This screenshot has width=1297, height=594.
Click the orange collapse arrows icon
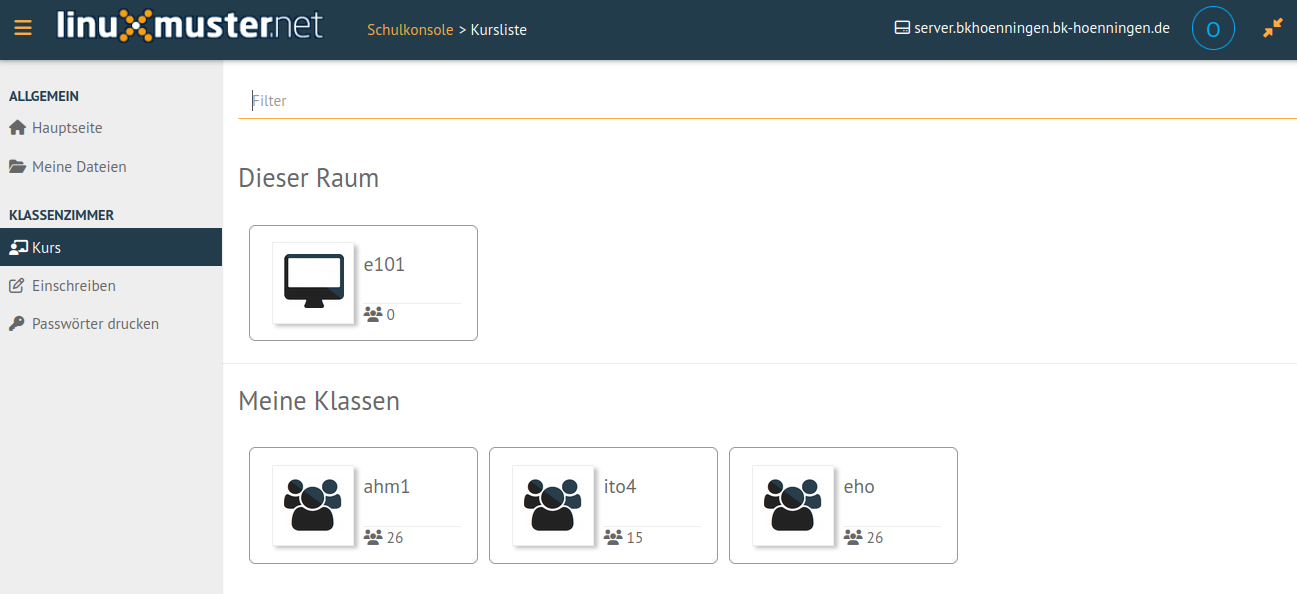1272,29
